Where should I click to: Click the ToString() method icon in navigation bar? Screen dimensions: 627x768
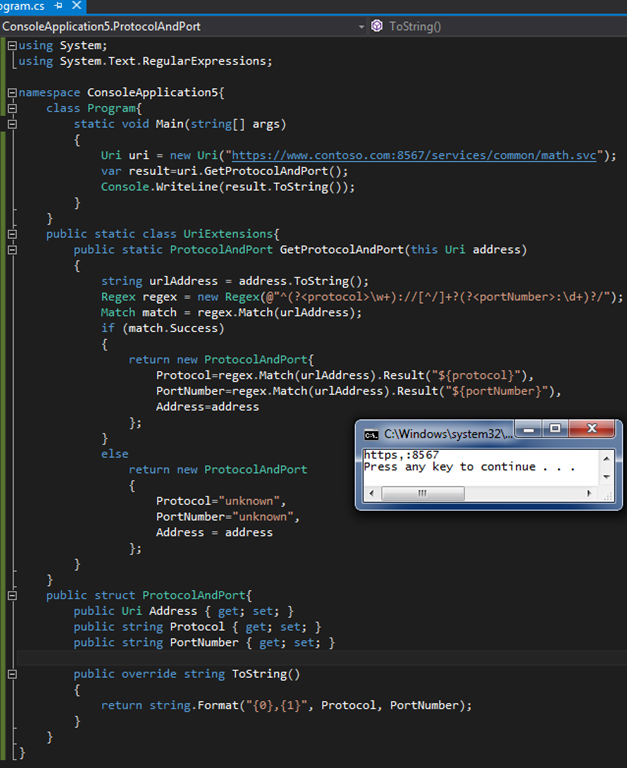[377, 26]
